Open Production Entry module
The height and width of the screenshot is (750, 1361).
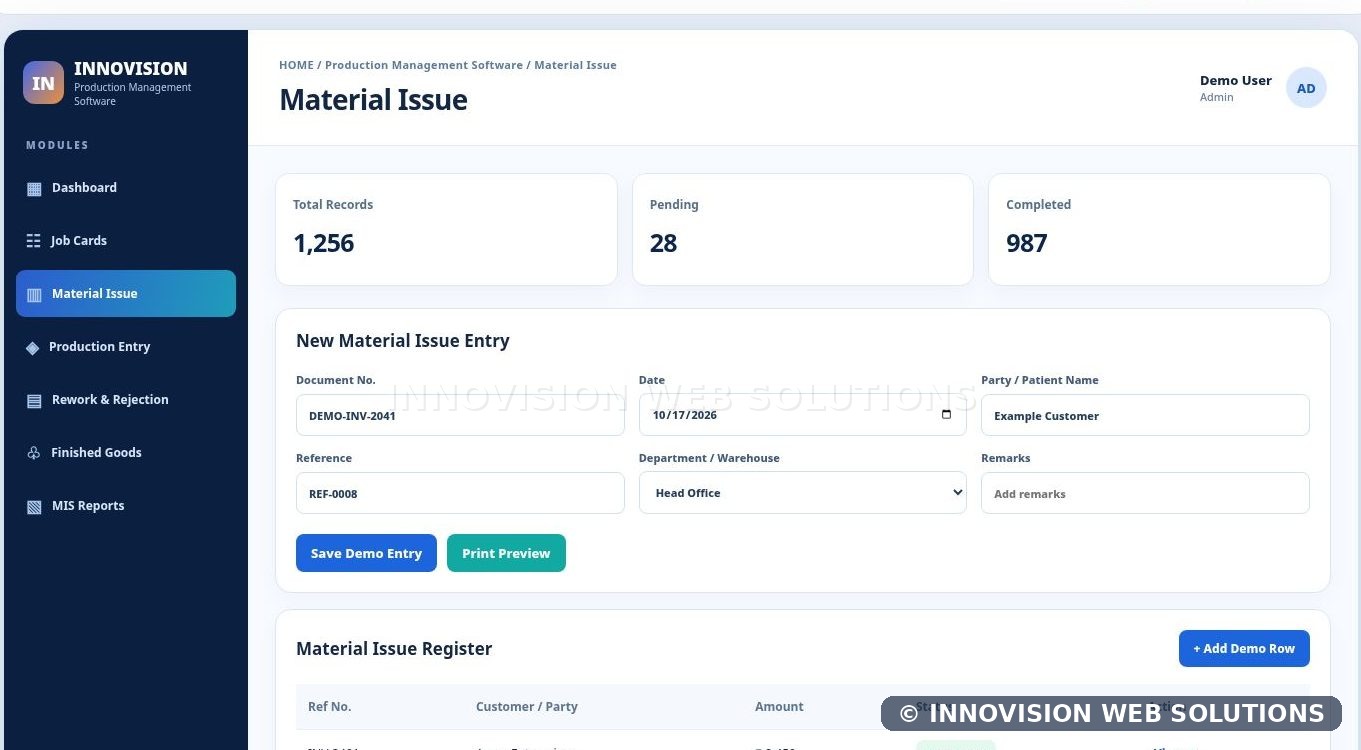point(126,347)
